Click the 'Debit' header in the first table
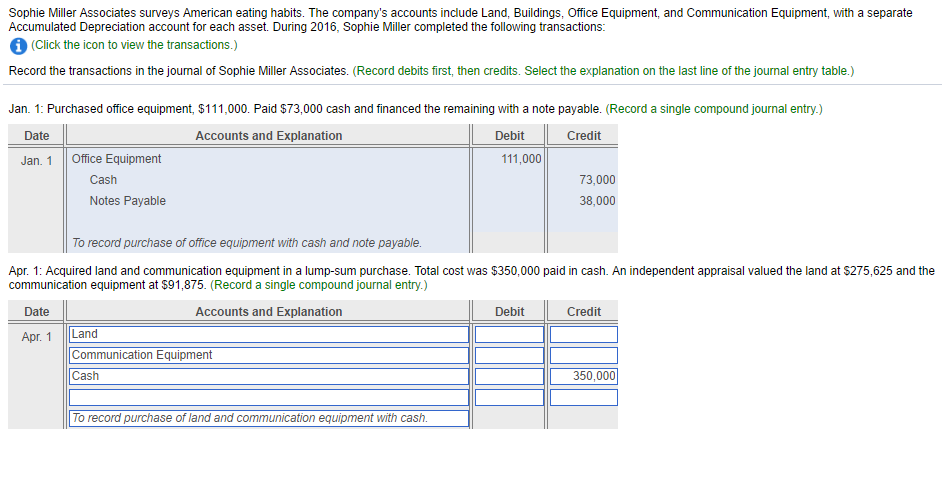 click(509, 136)
